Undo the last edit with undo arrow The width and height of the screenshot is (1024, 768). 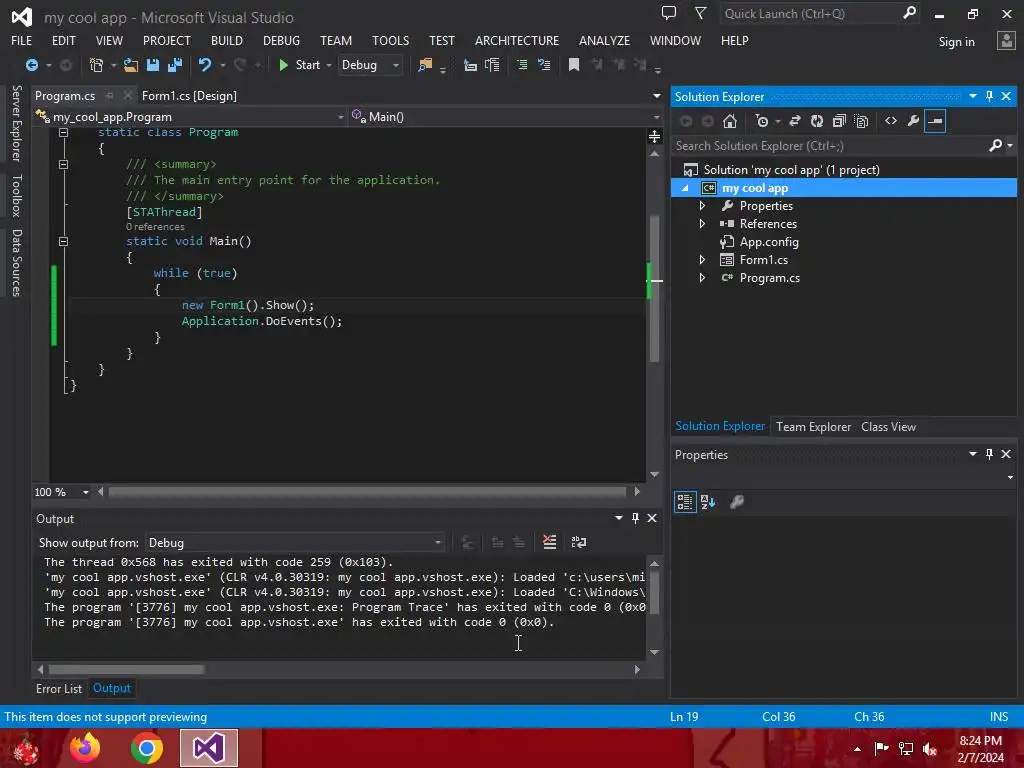pos(204,65)
